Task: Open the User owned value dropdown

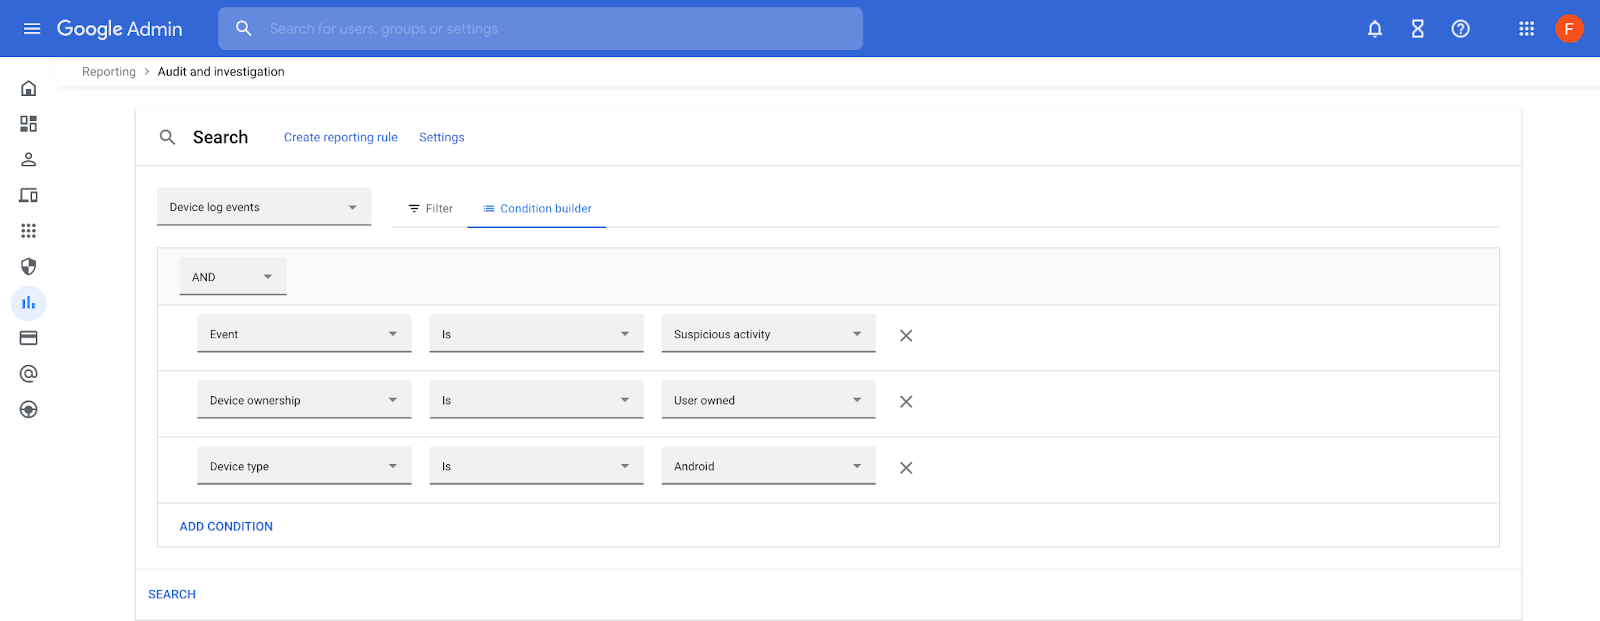Action: (768, 400)
